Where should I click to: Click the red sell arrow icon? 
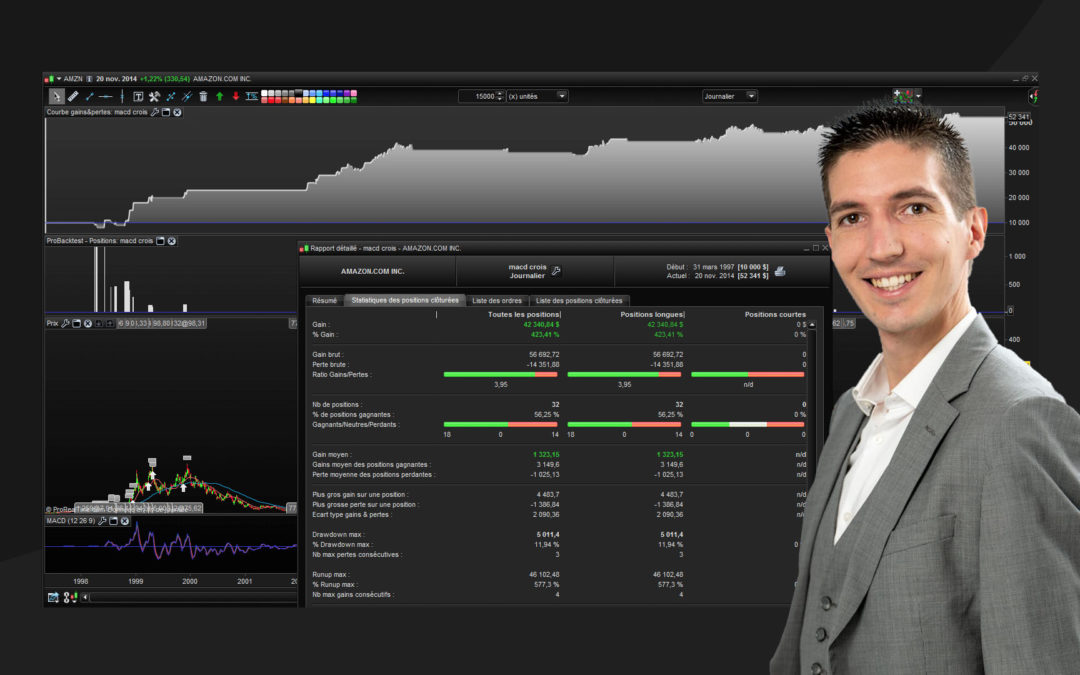point(236,96)
